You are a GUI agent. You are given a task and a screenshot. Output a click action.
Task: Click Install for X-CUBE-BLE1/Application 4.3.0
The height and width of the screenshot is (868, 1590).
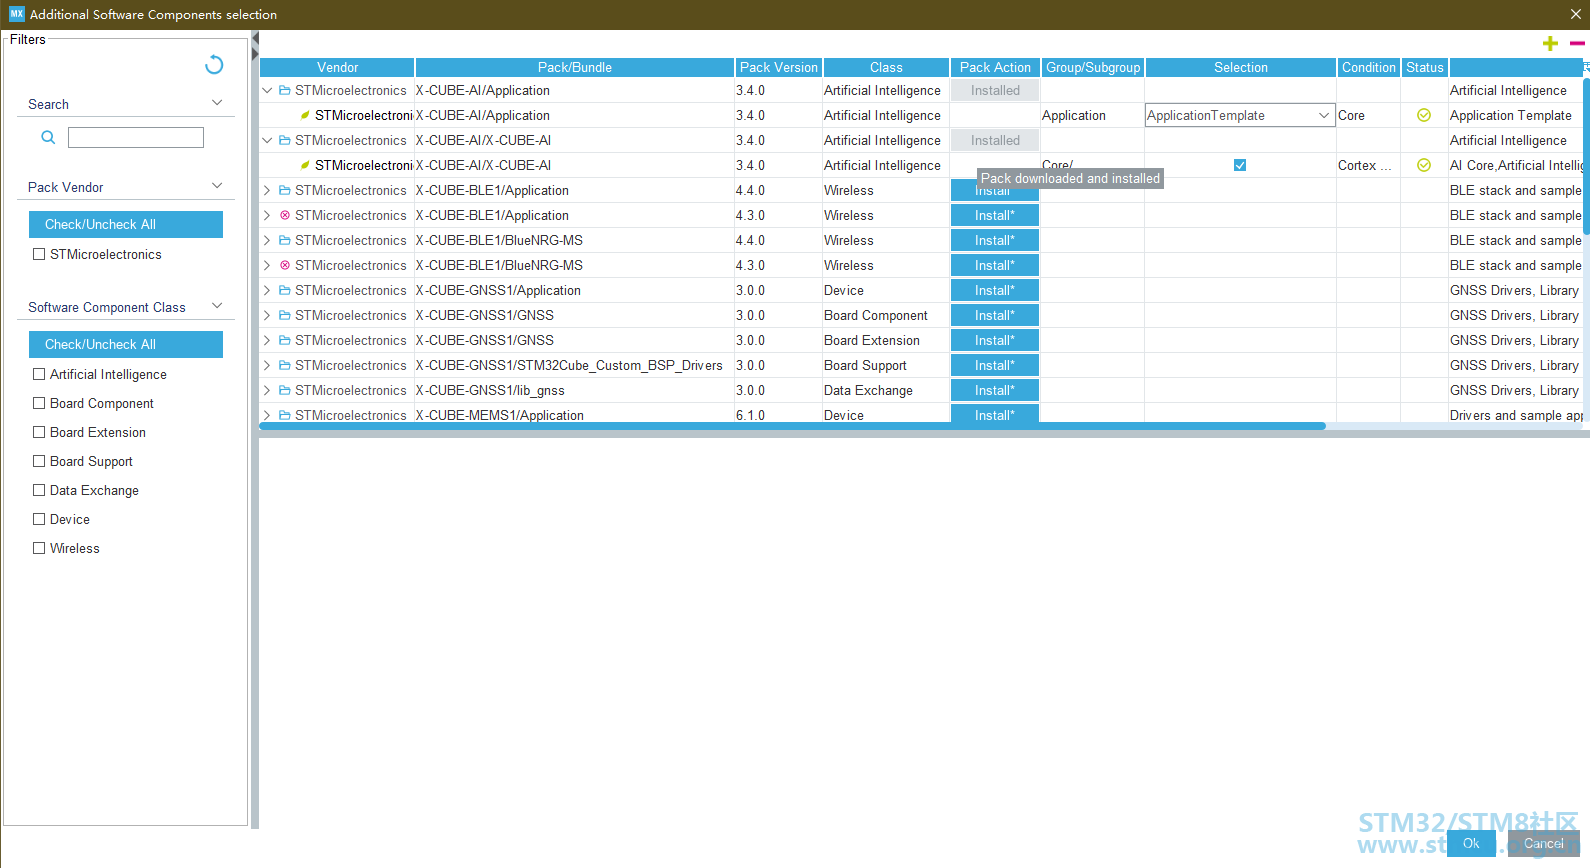click(x=995, y=215)
